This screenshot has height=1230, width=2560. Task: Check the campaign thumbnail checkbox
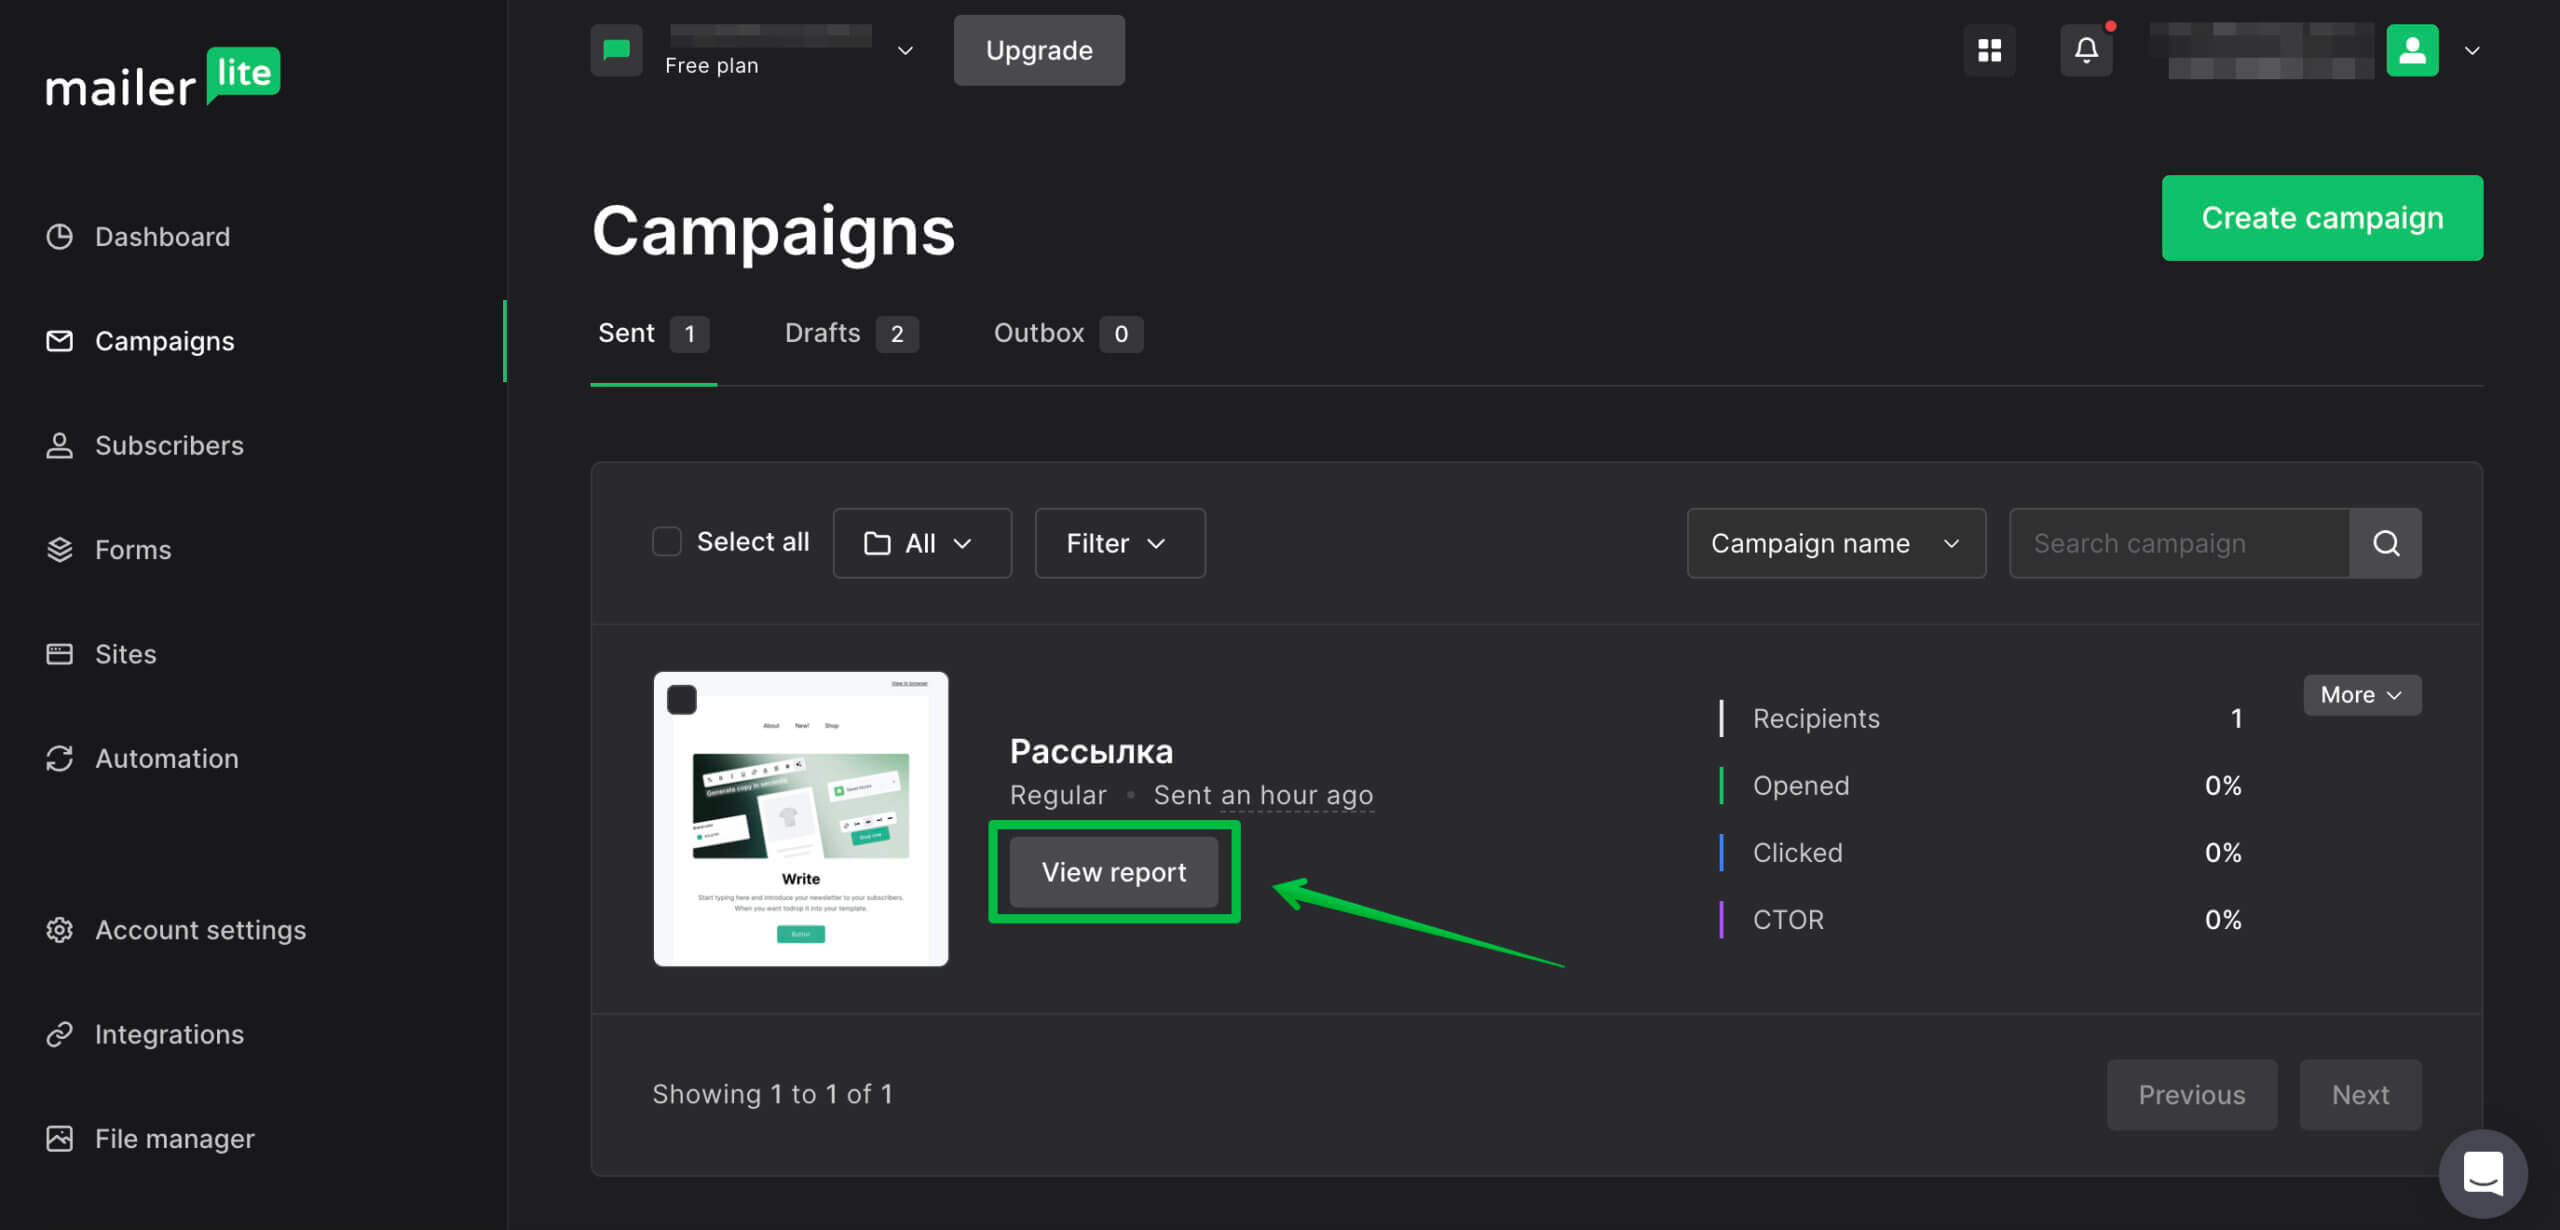pyautogui.click(x=682, y=700)
